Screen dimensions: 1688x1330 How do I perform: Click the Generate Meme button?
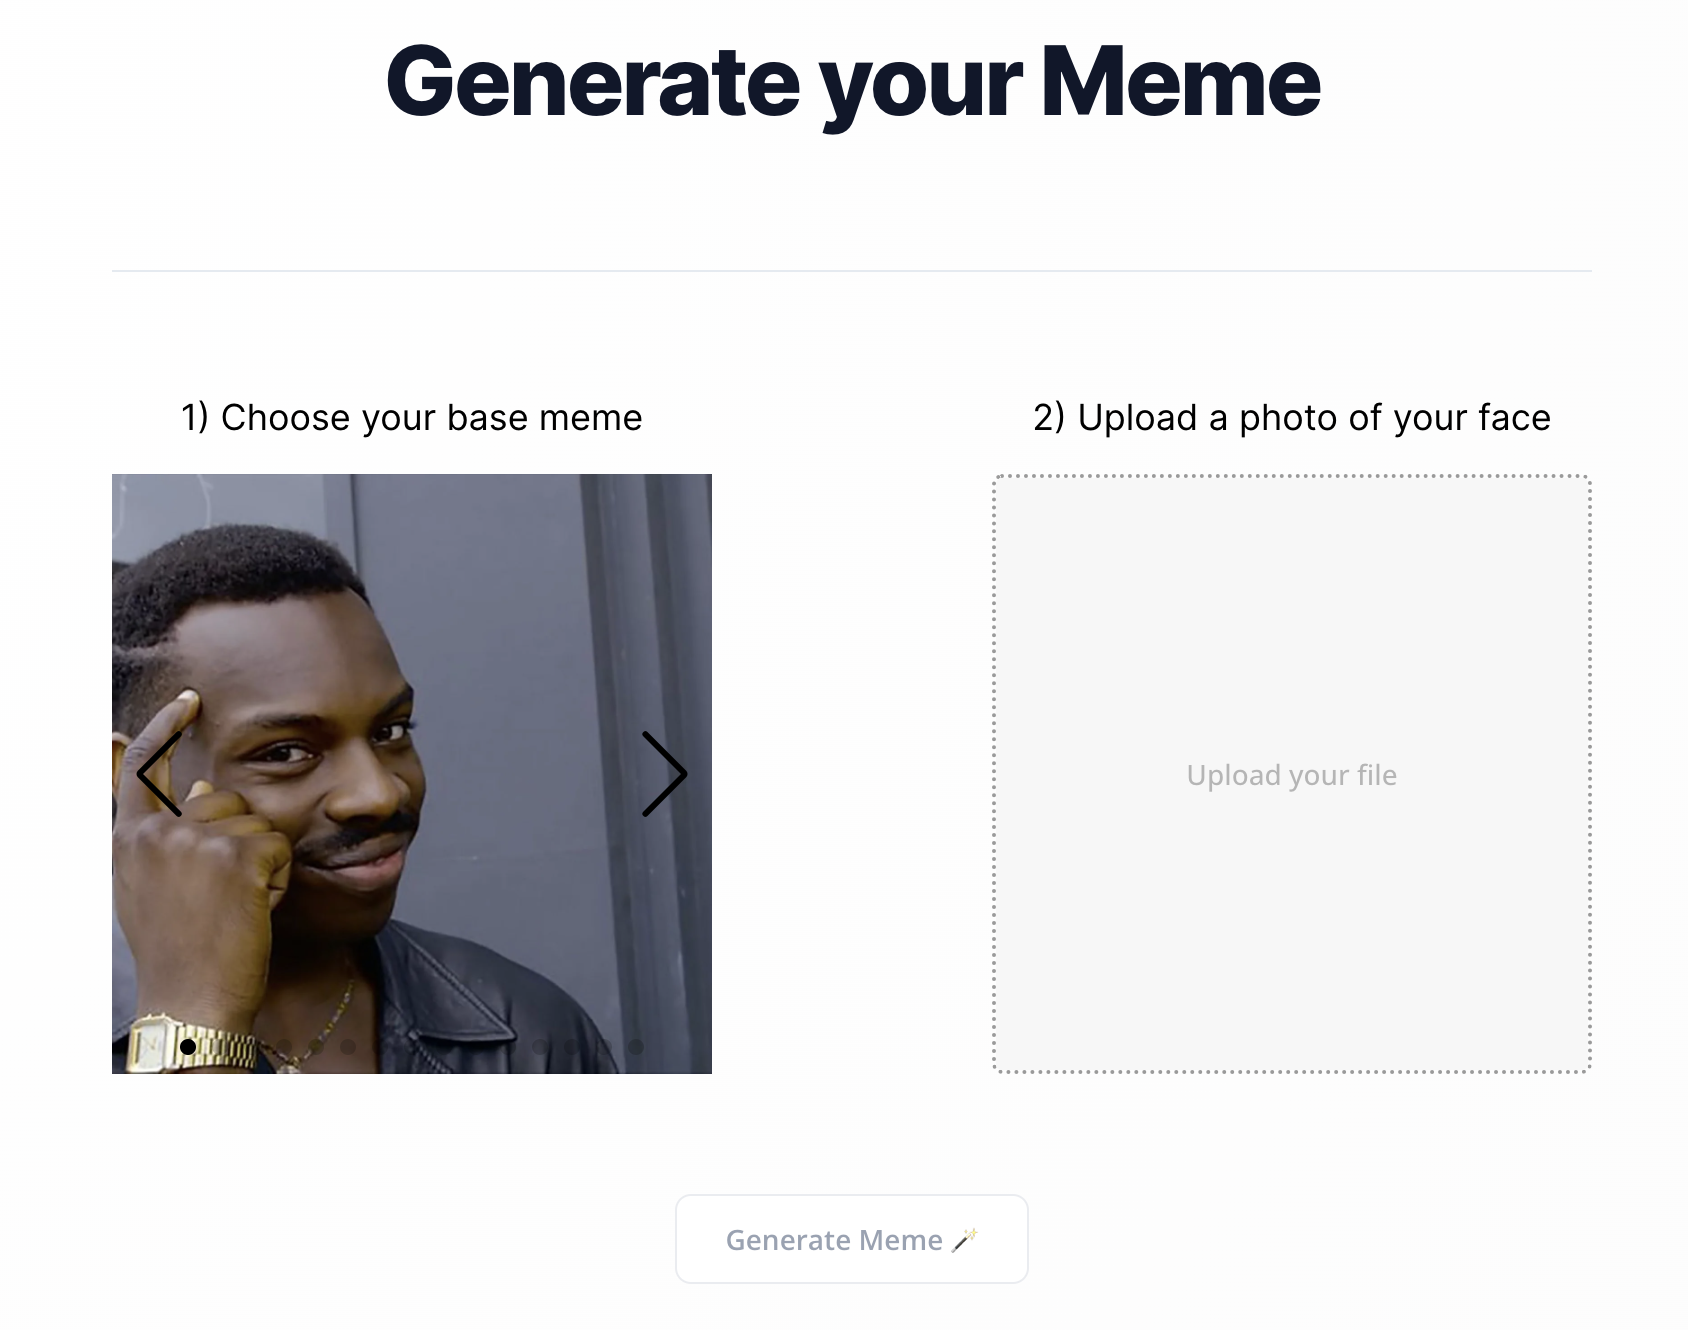pyautogui.click(x=852, y=1239)
